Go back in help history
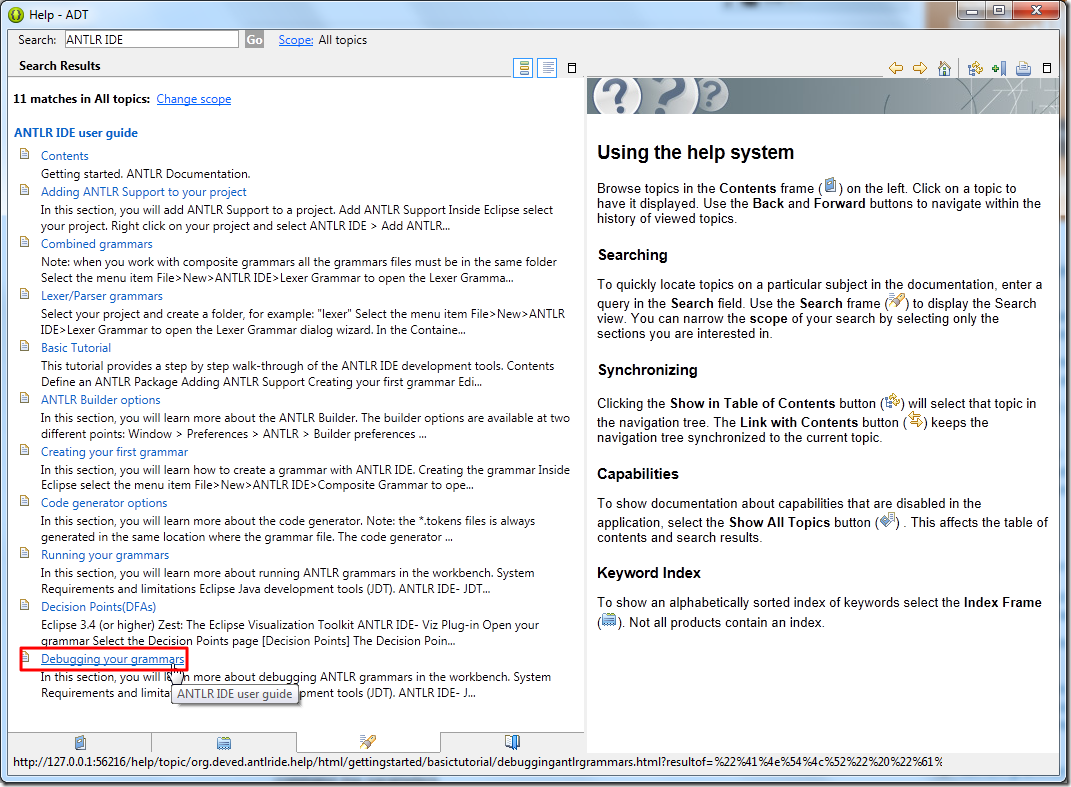 click(x=895, y=68)
